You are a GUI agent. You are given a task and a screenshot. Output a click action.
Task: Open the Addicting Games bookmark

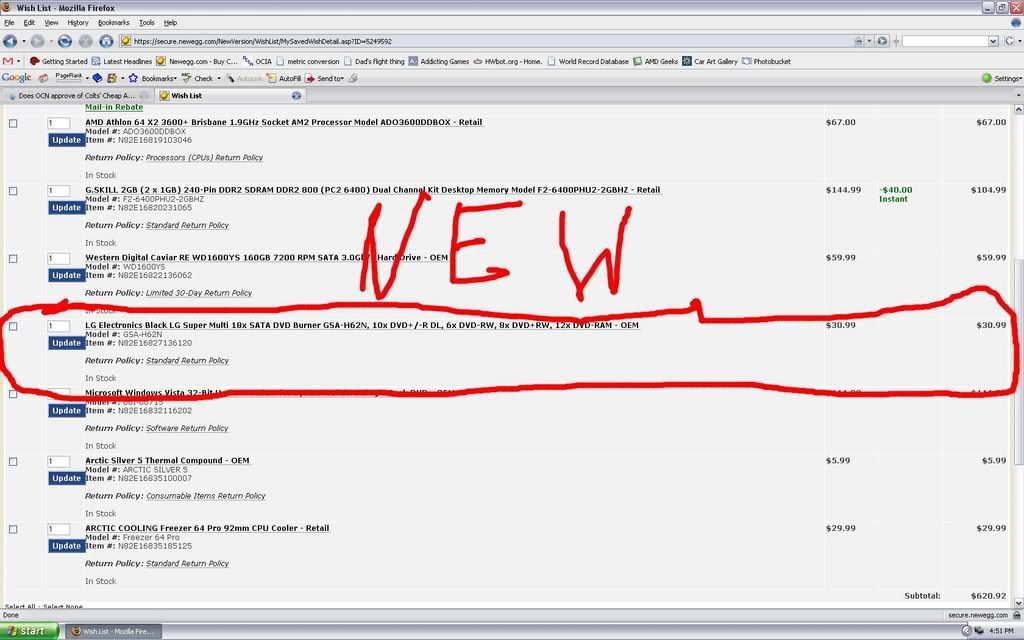(439, 61)
